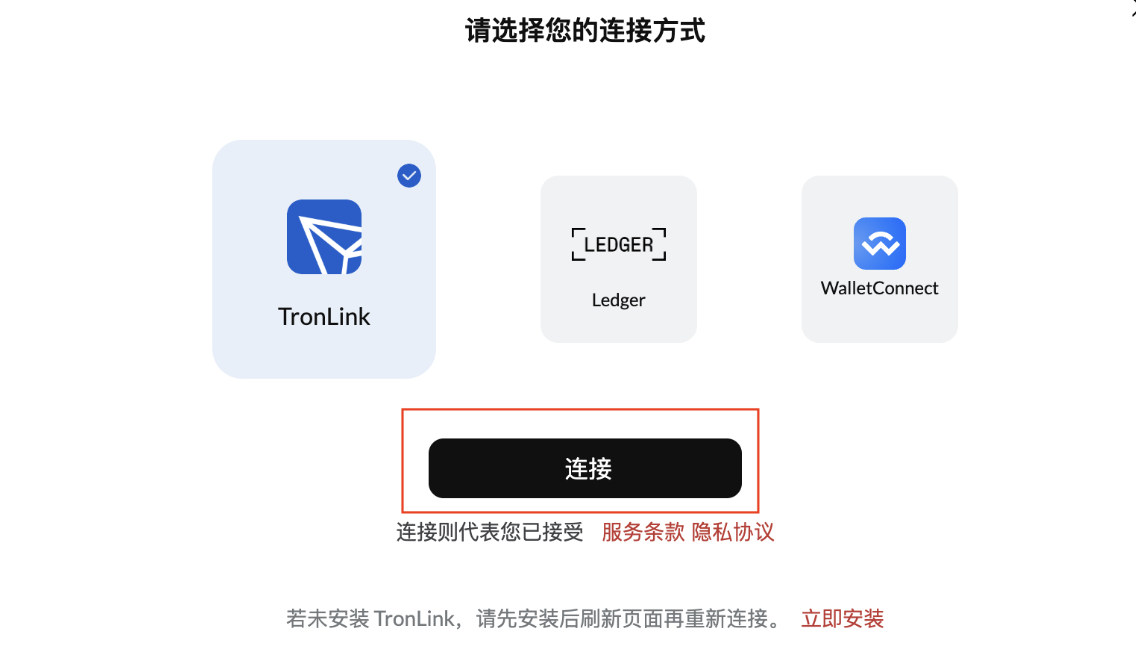Select the TronLink text label

click(x=324, y=317)
